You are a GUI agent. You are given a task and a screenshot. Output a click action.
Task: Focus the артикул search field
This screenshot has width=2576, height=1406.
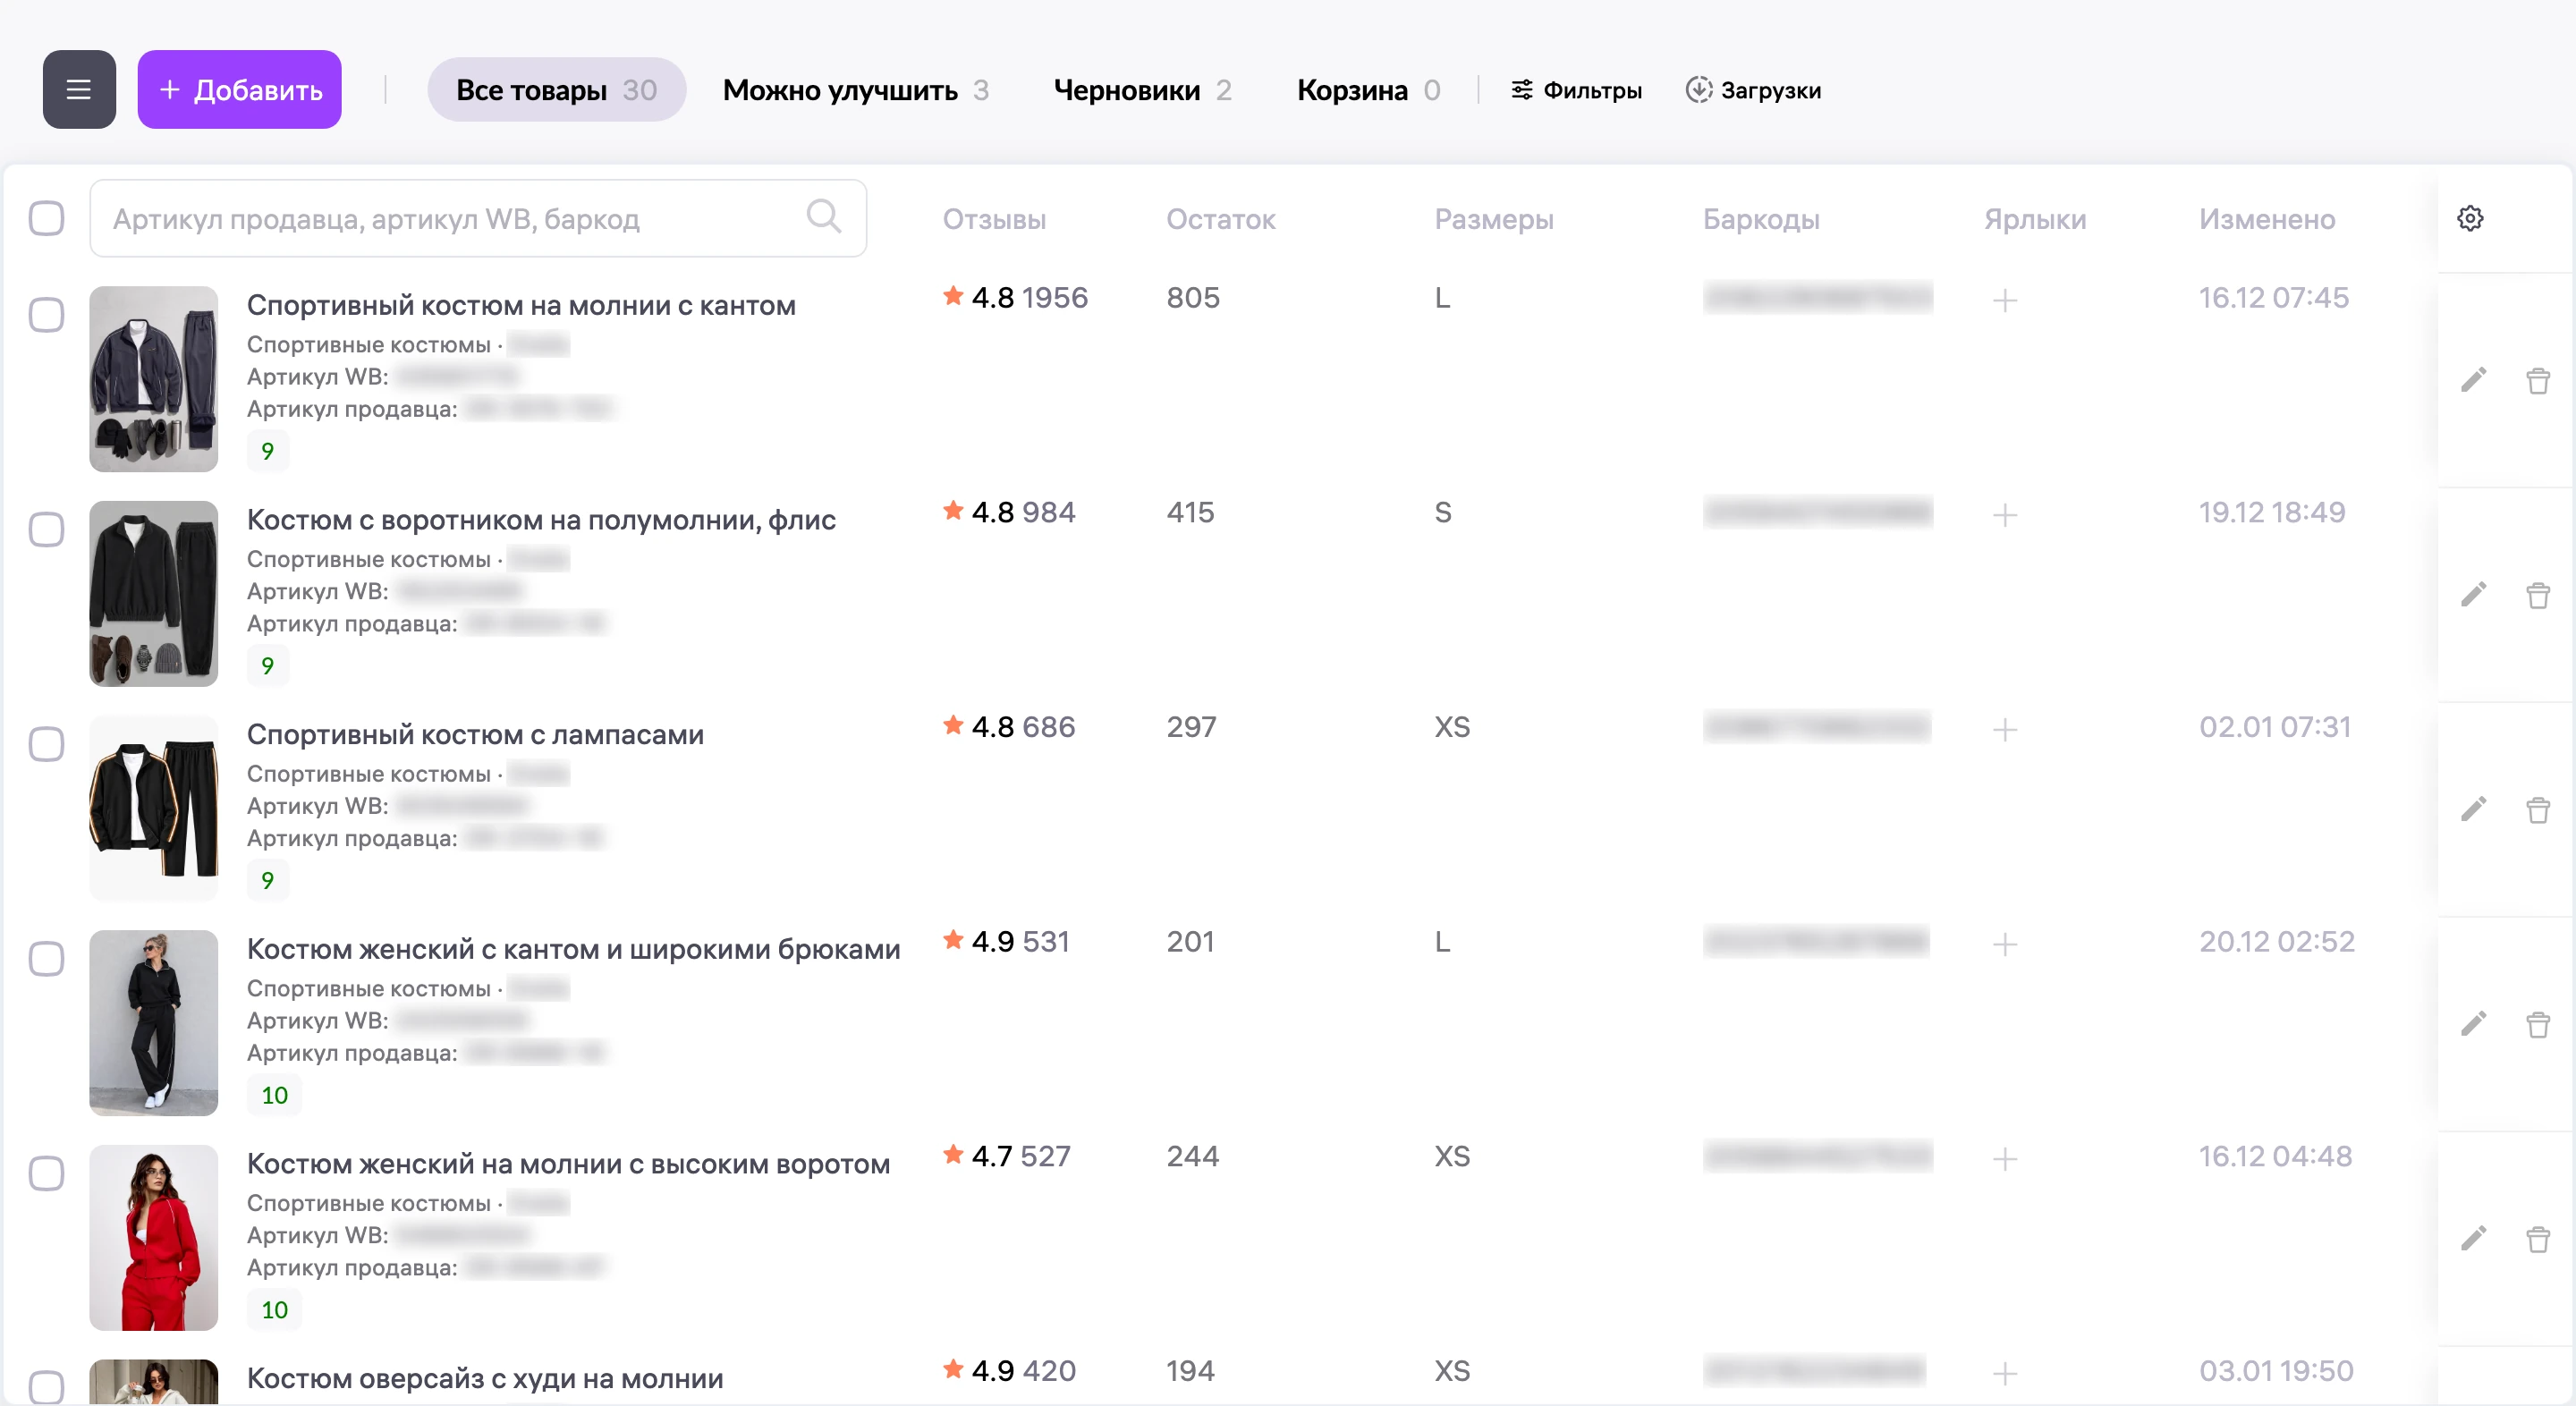478,218
